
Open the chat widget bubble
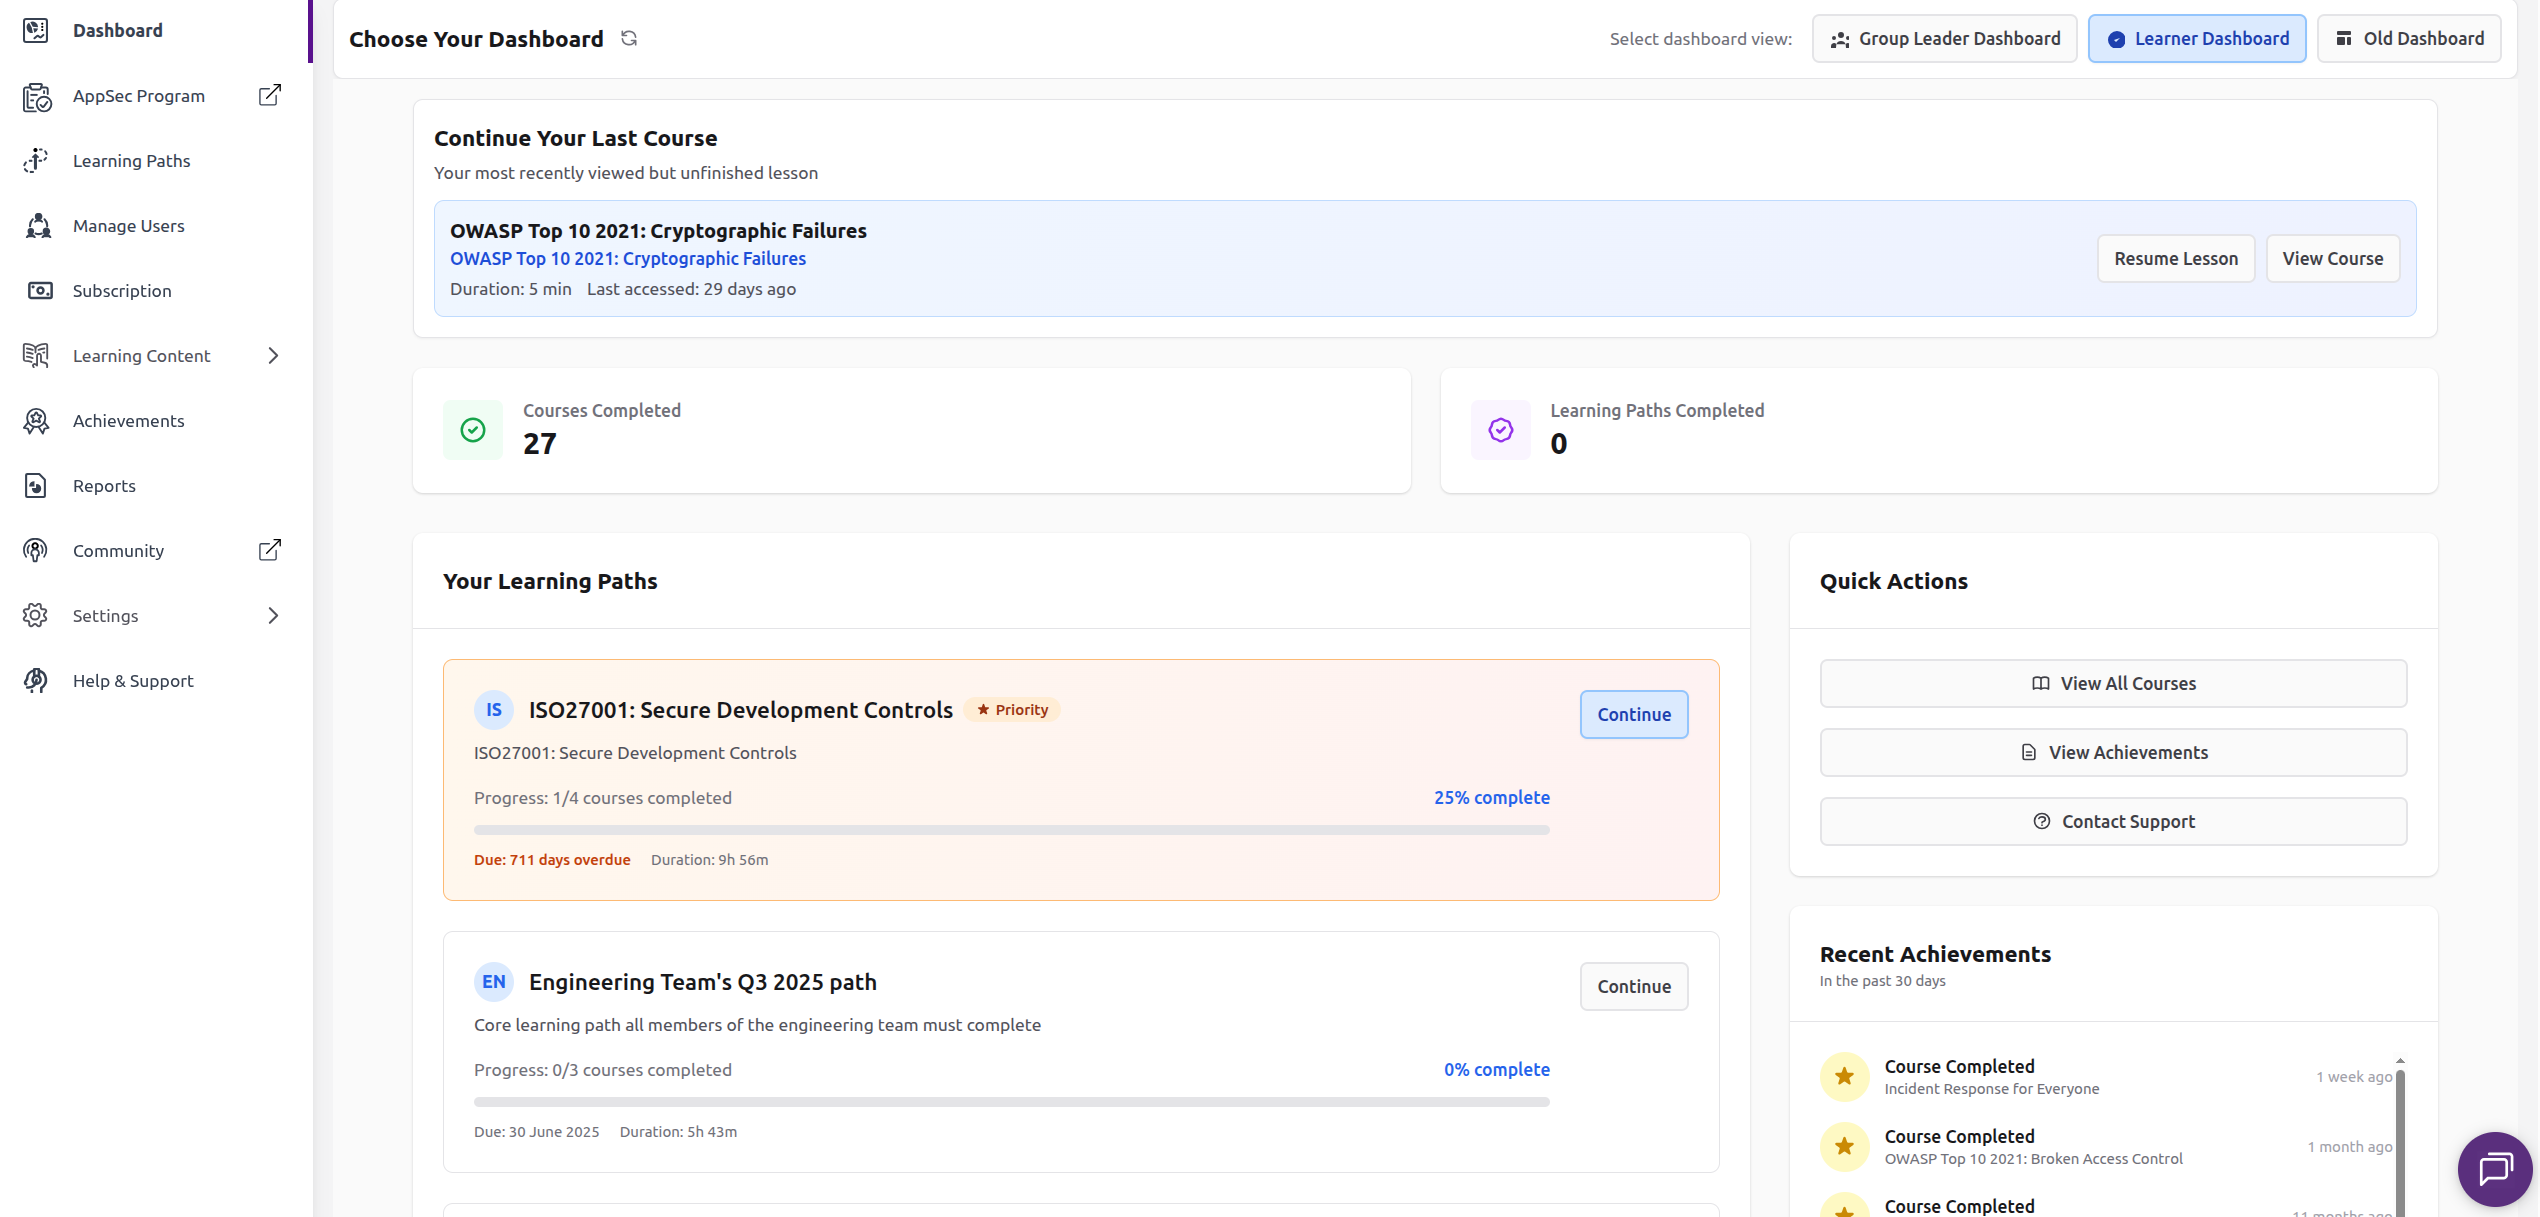[2495, 1168]
